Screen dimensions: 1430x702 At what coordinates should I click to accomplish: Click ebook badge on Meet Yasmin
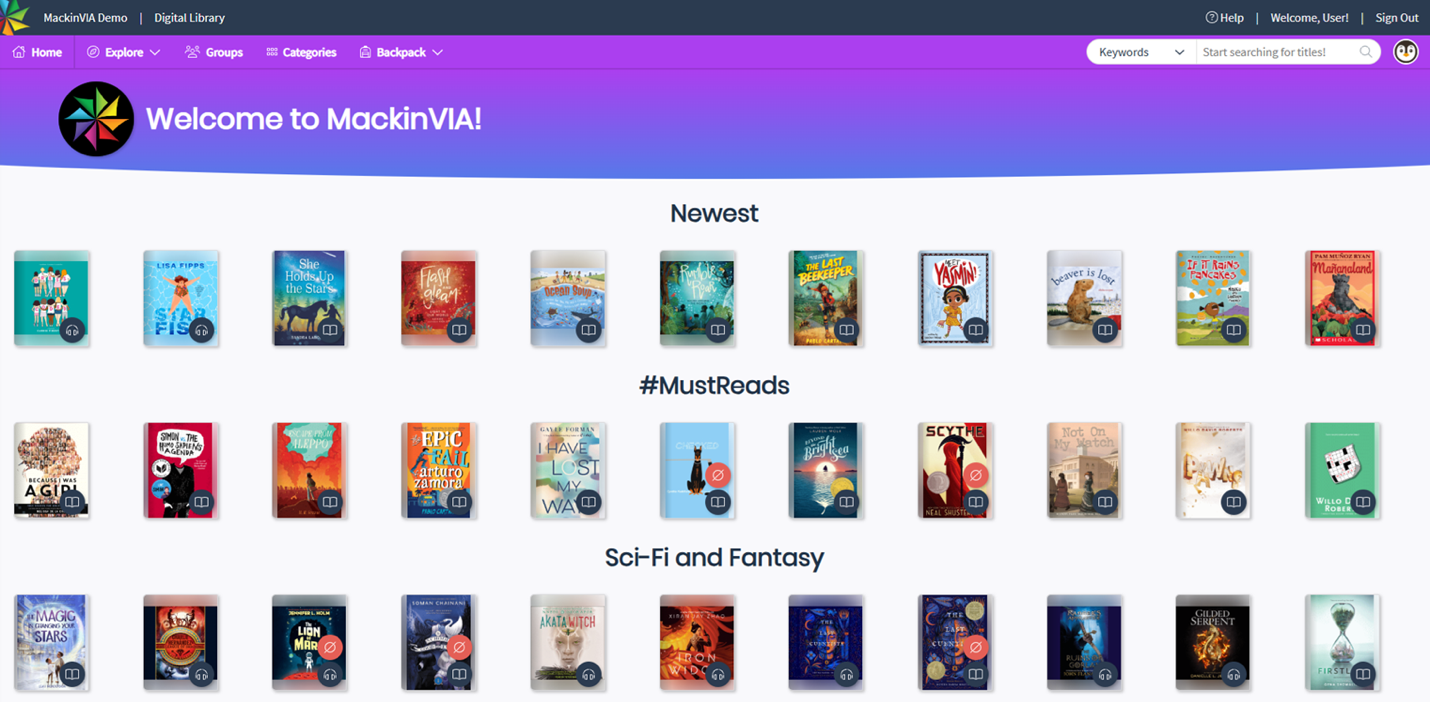tap(976, 330)
